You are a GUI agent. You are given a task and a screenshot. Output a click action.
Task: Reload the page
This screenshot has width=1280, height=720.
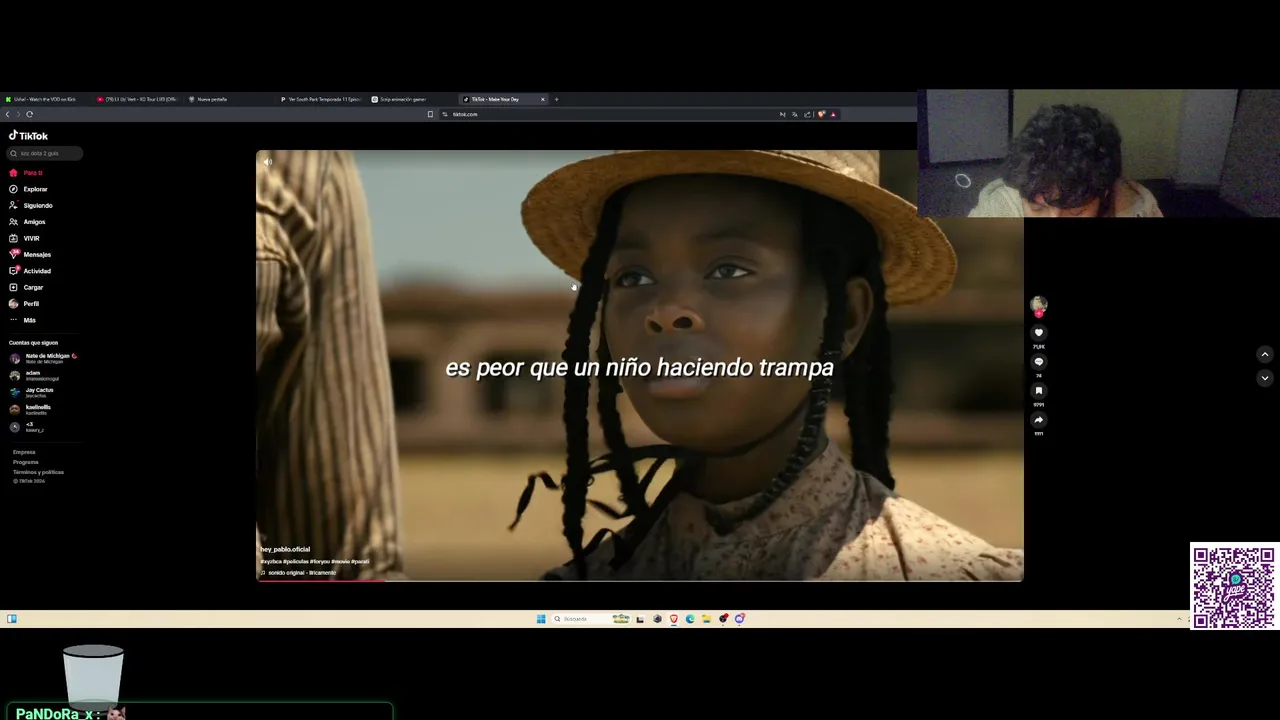[29, 114]
